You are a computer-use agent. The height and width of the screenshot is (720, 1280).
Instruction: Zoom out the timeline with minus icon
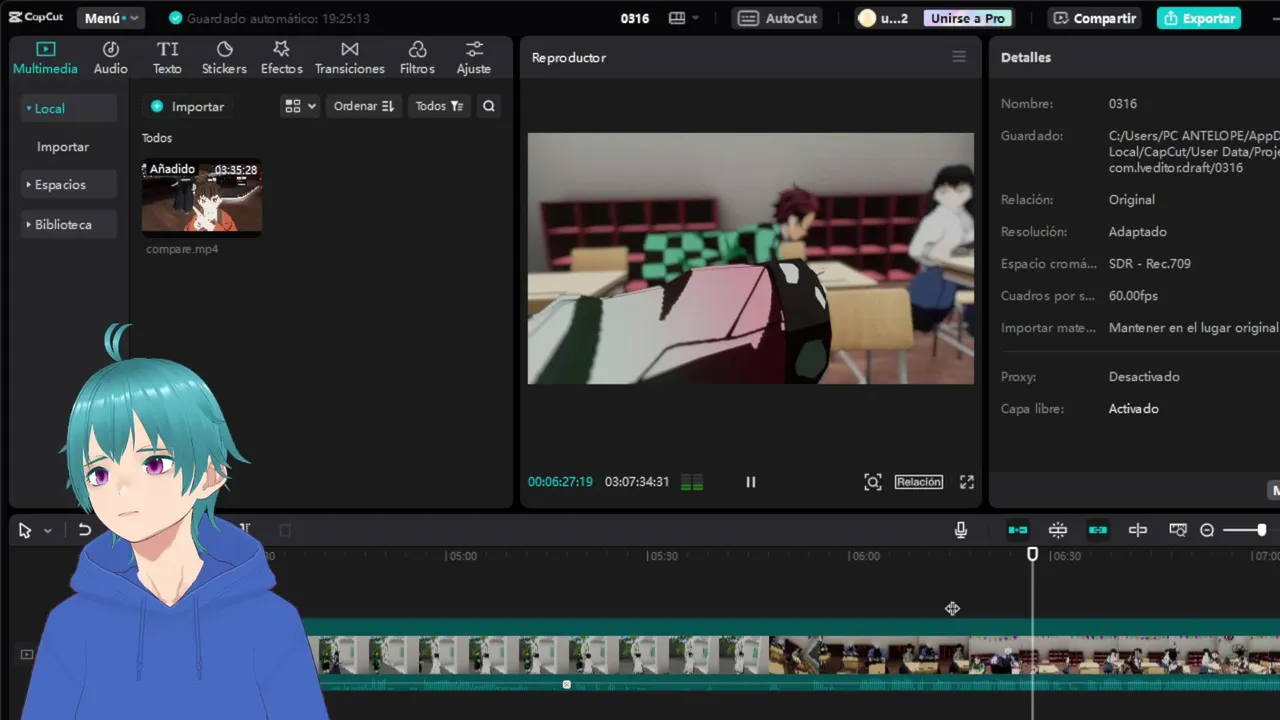(x=1207, y=530)
